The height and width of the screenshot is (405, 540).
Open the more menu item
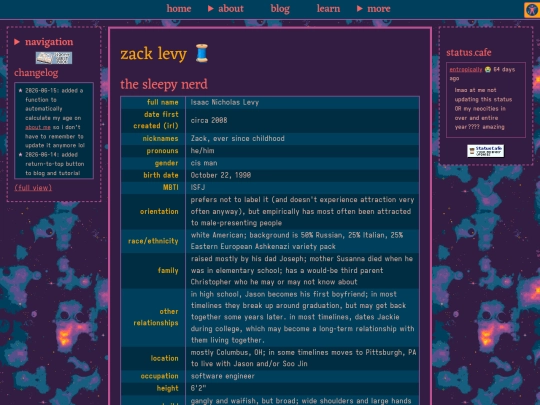pos(379,9)
